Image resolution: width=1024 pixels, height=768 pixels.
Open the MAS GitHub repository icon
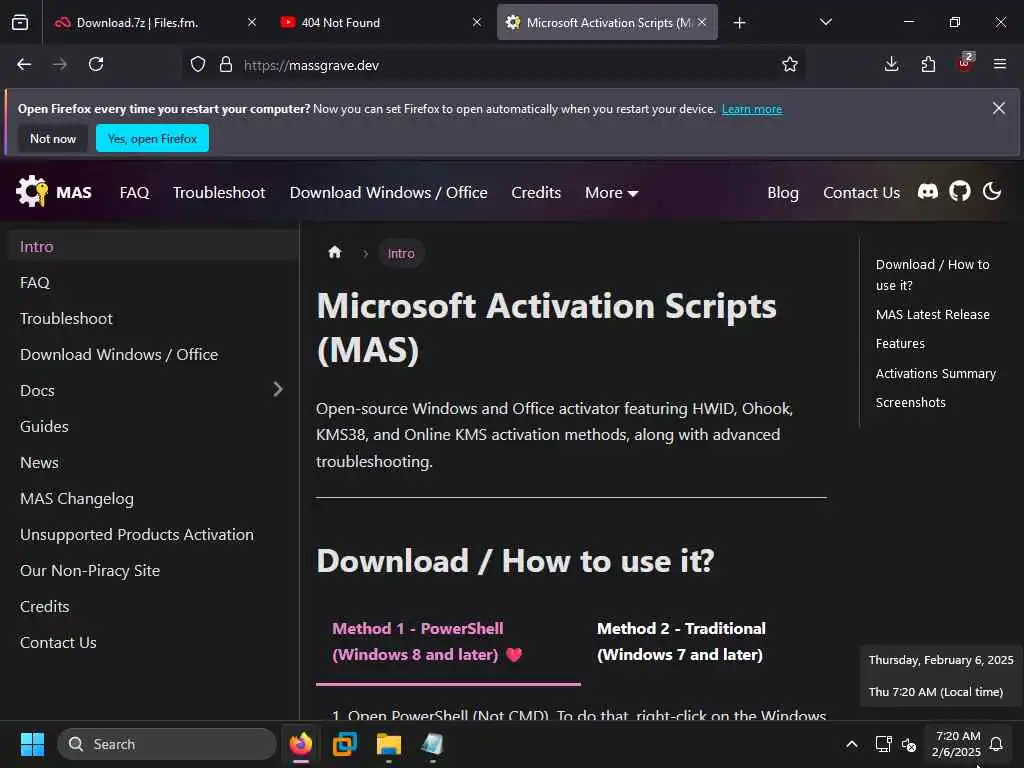point(959,191)
